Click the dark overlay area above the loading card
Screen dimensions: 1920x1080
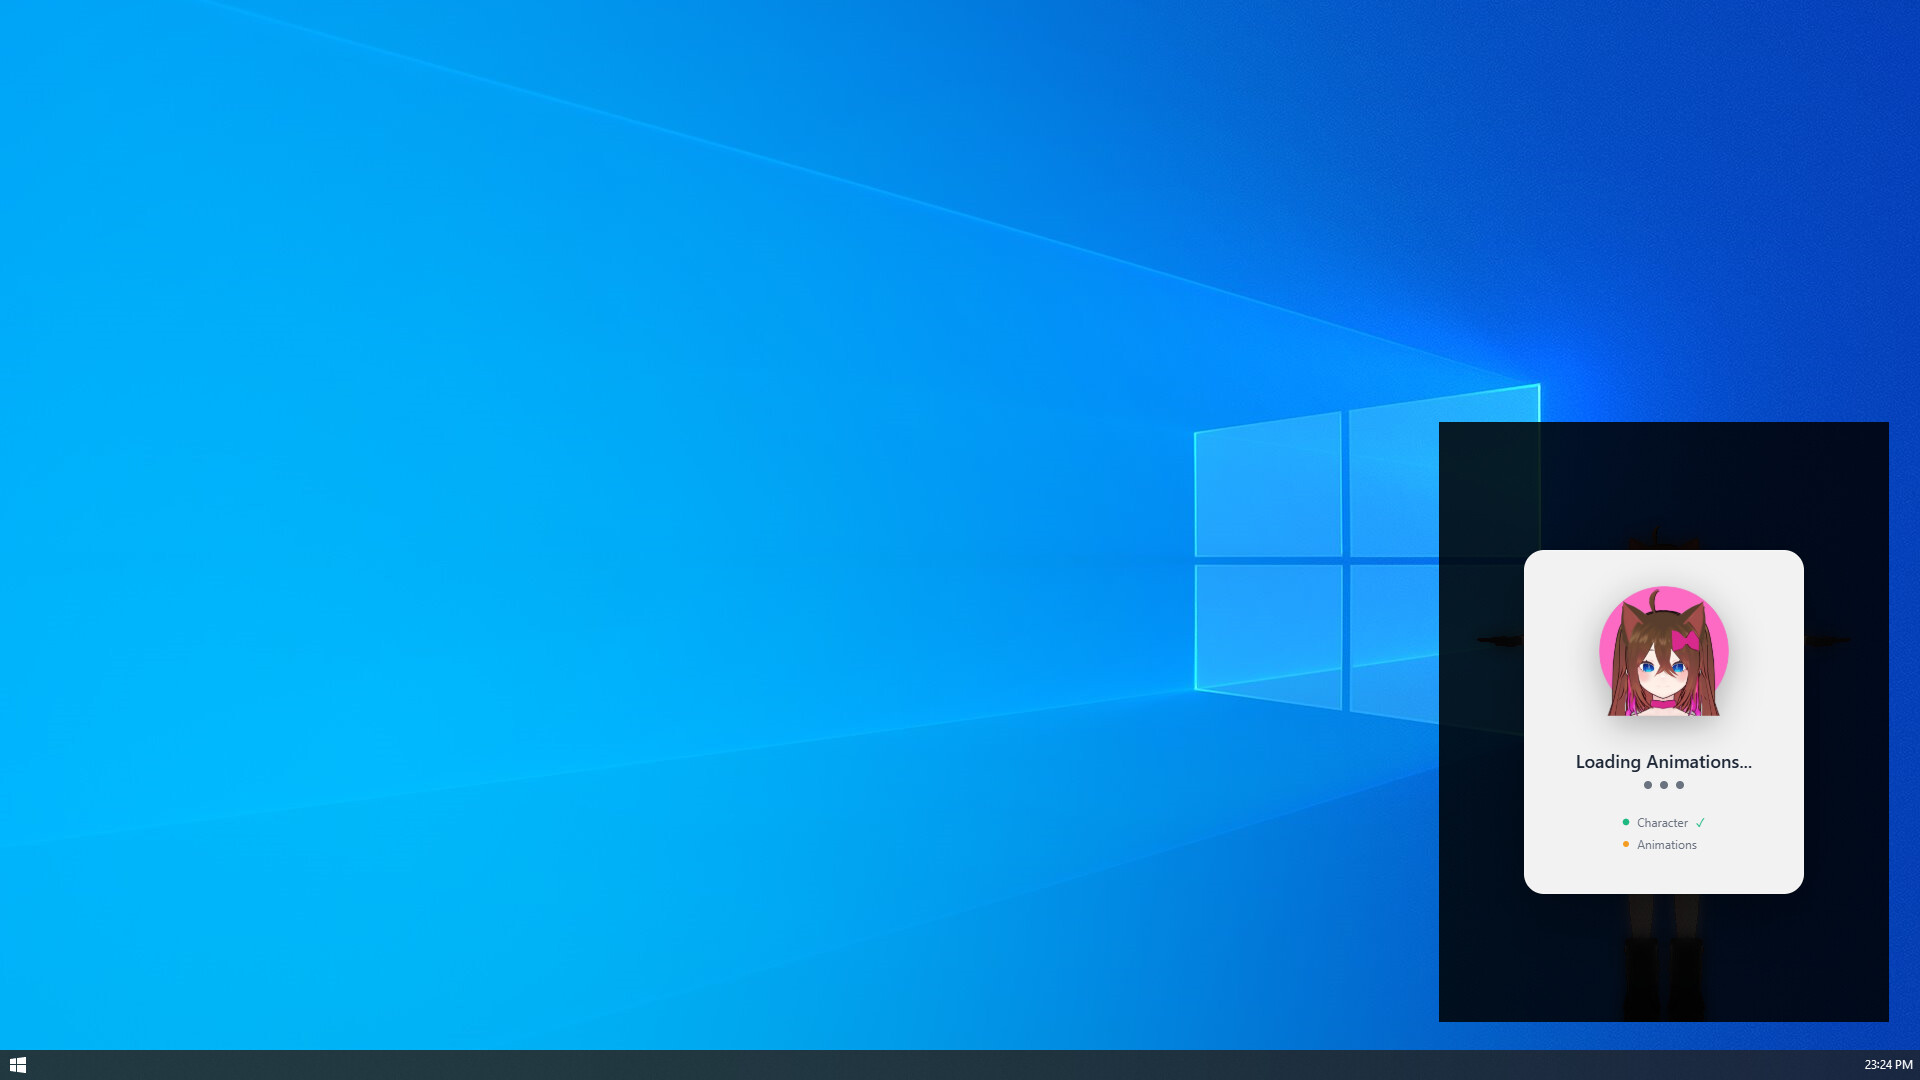click(1663, 470)
